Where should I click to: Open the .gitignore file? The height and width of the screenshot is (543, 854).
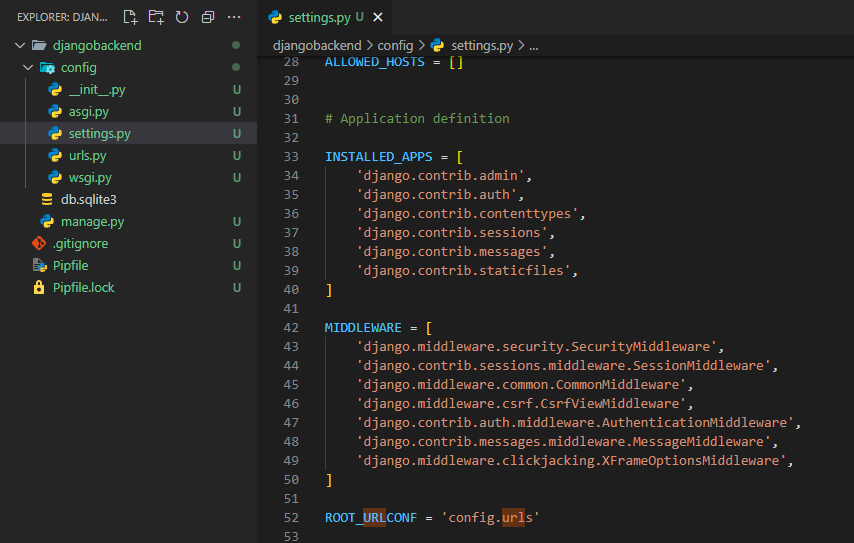(80, 244)
